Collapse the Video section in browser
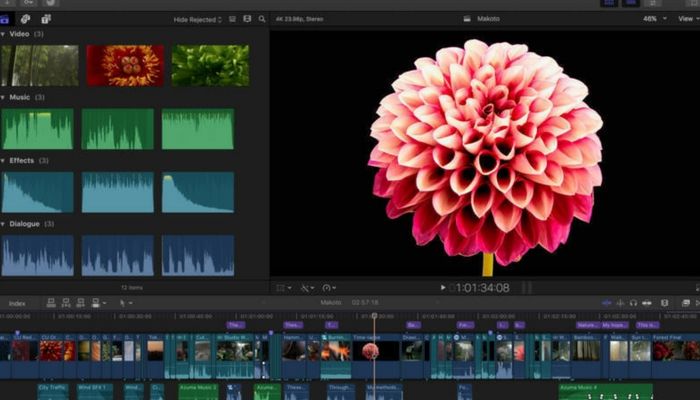The width and height of the screenshot is (700, 400). (4, 34)
